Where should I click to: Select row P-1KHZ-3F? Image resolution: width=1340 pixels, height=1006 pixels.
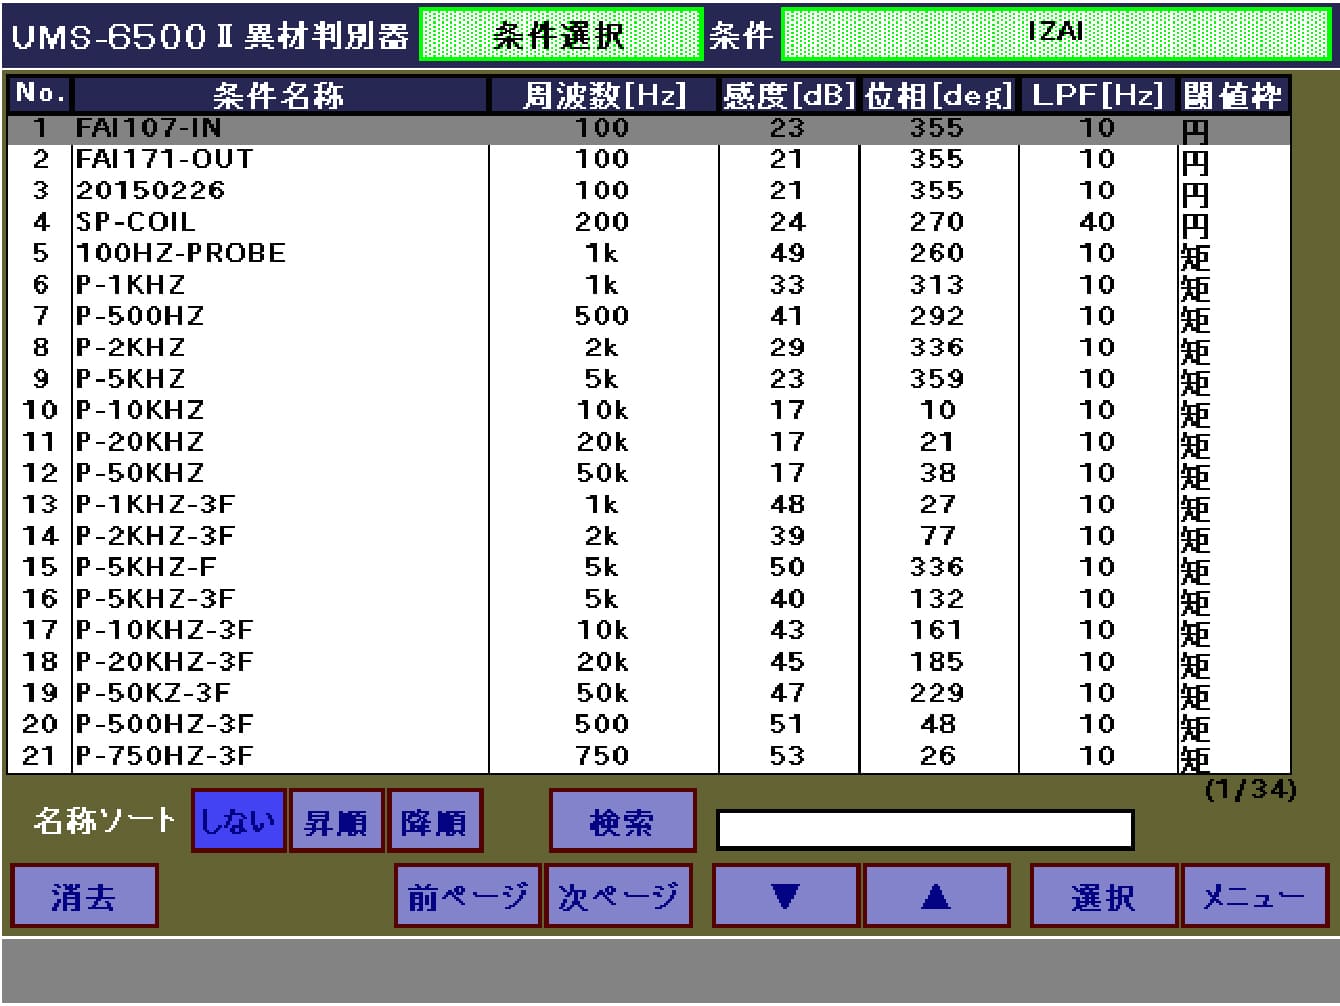[x=648, y=504]
